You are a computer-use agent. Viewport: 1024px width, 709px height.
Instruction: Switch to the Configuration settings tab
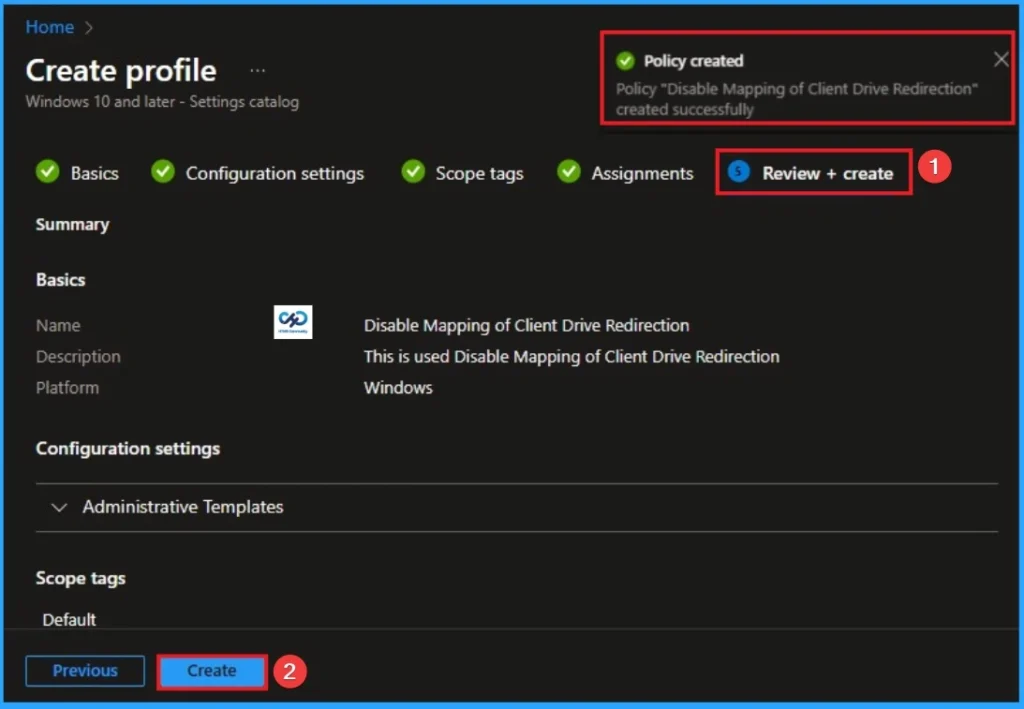[x=275, y=172]
